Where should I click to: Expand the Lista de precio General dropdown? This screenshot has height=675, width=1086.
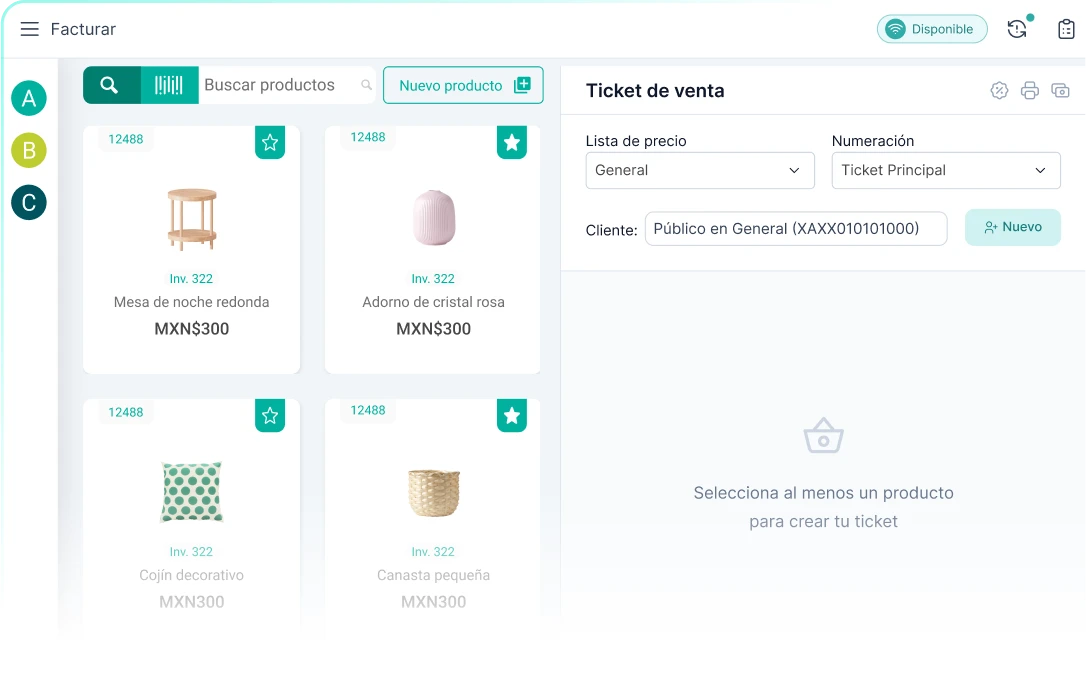(700, 170)
